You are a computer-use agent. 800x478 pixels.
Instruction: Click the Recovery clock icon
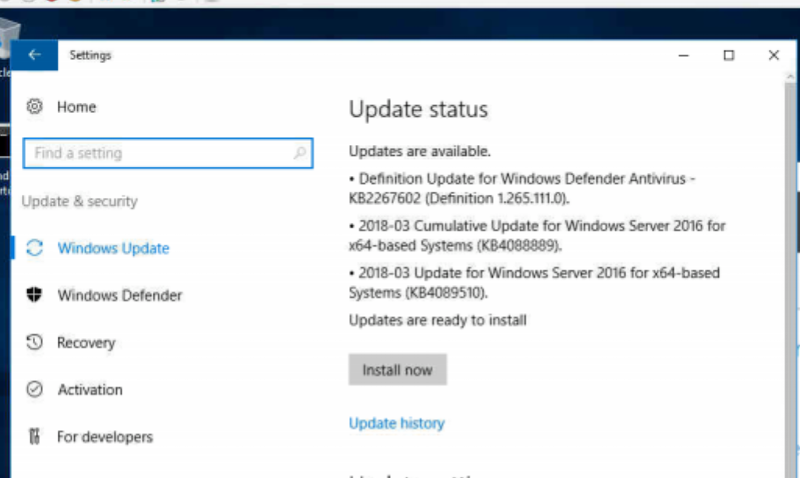[34, 342]
